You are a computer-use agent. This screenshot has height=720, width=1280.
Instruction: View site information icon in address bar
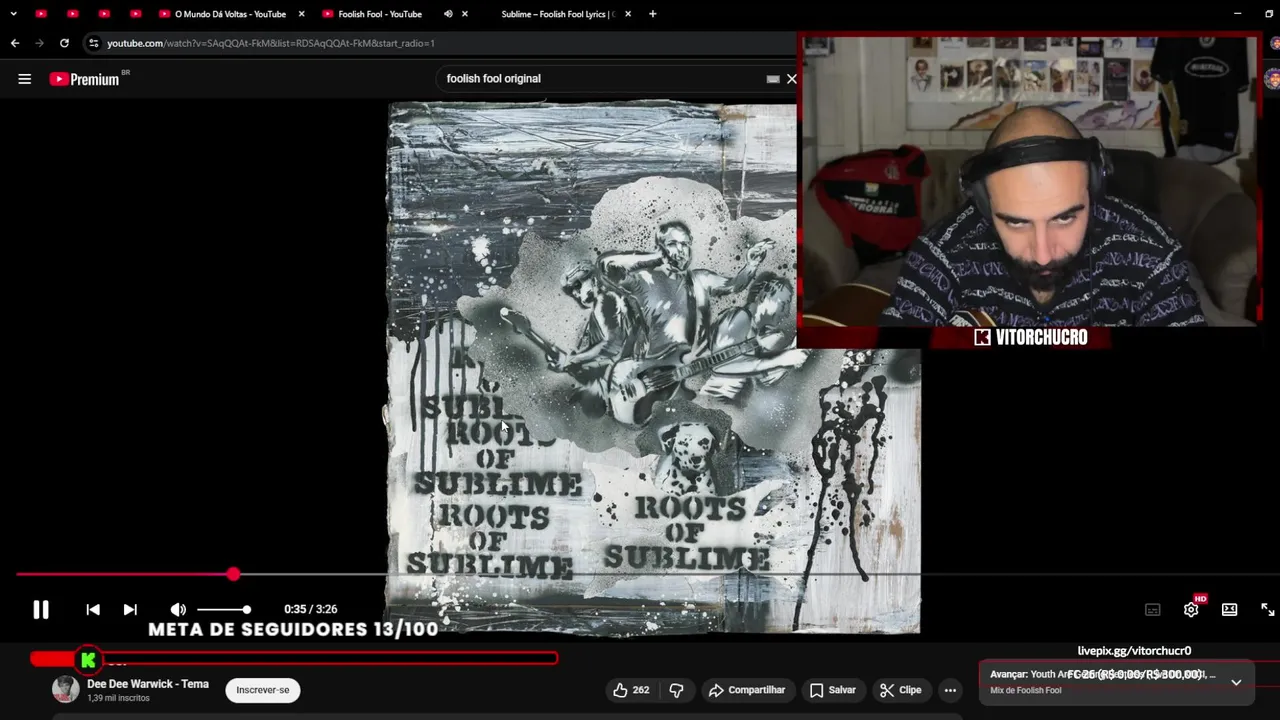point(93,43)
